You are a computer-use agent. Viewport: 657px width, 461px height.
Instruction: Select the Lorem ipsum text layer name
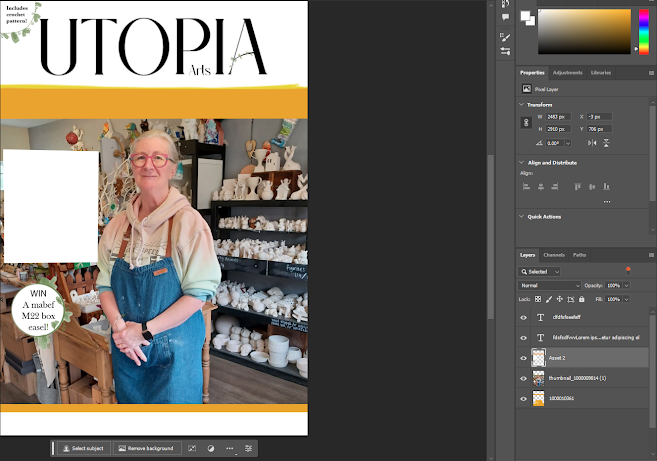[596, 337]
